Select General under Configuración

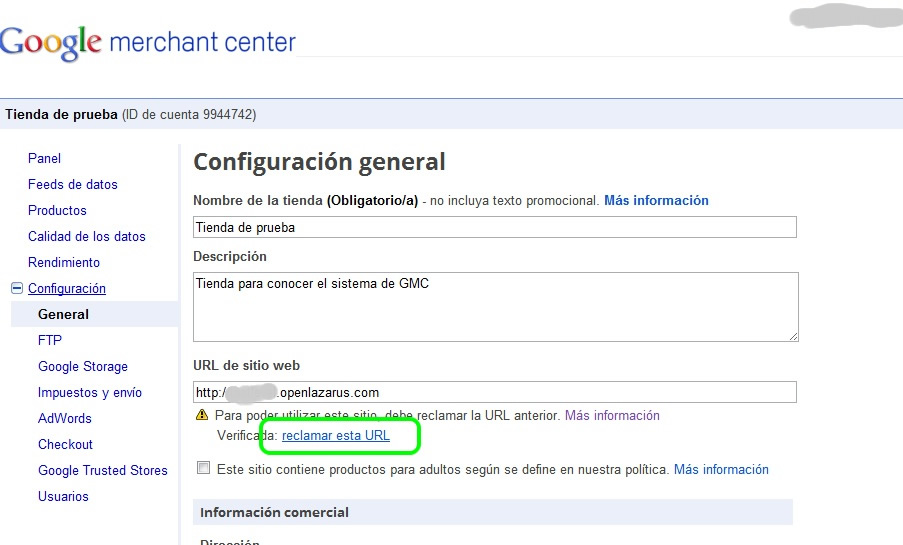point(63,315)
